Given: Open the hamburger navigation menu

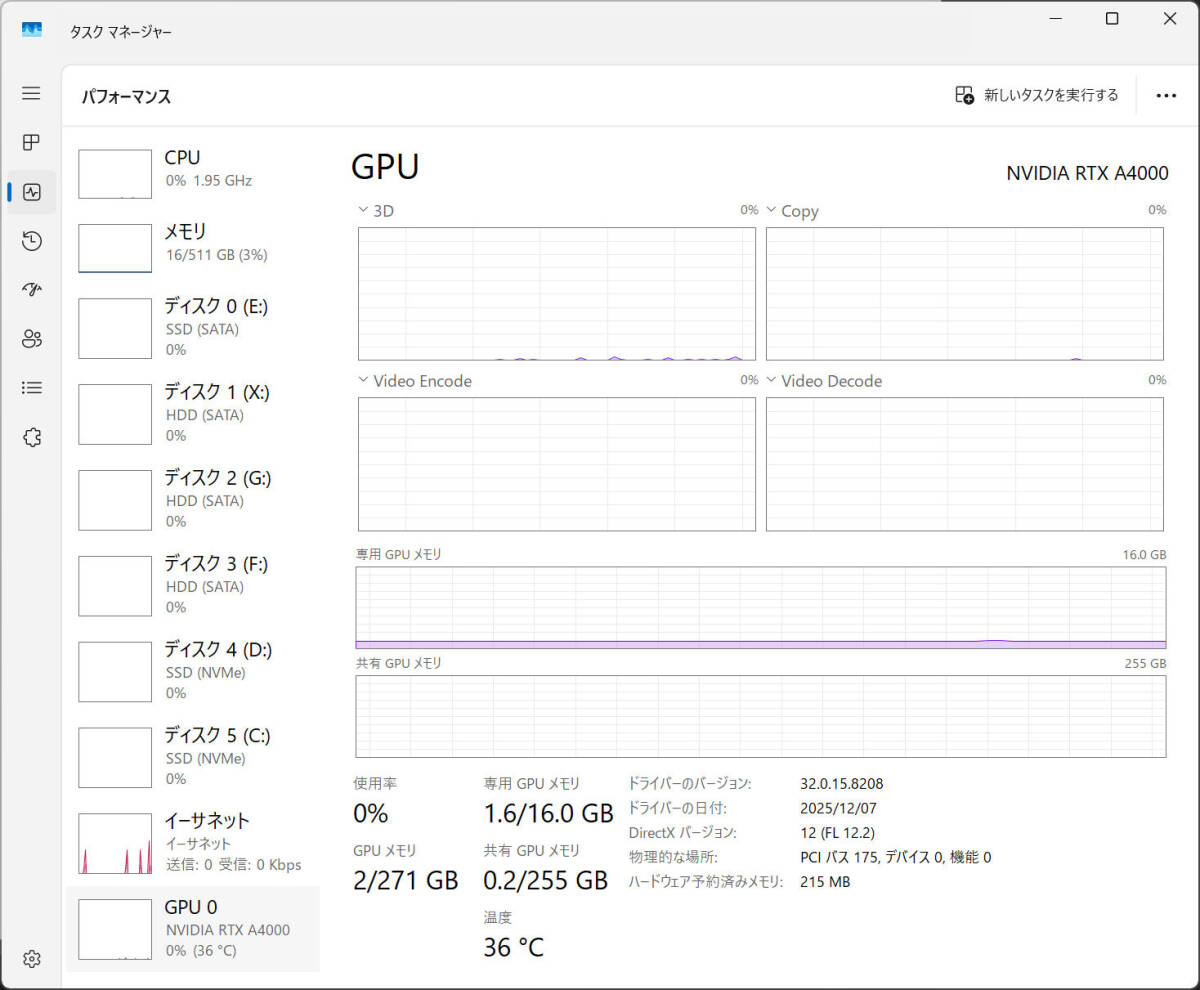Looking at the screenshot, I should (x=31, y=93).
